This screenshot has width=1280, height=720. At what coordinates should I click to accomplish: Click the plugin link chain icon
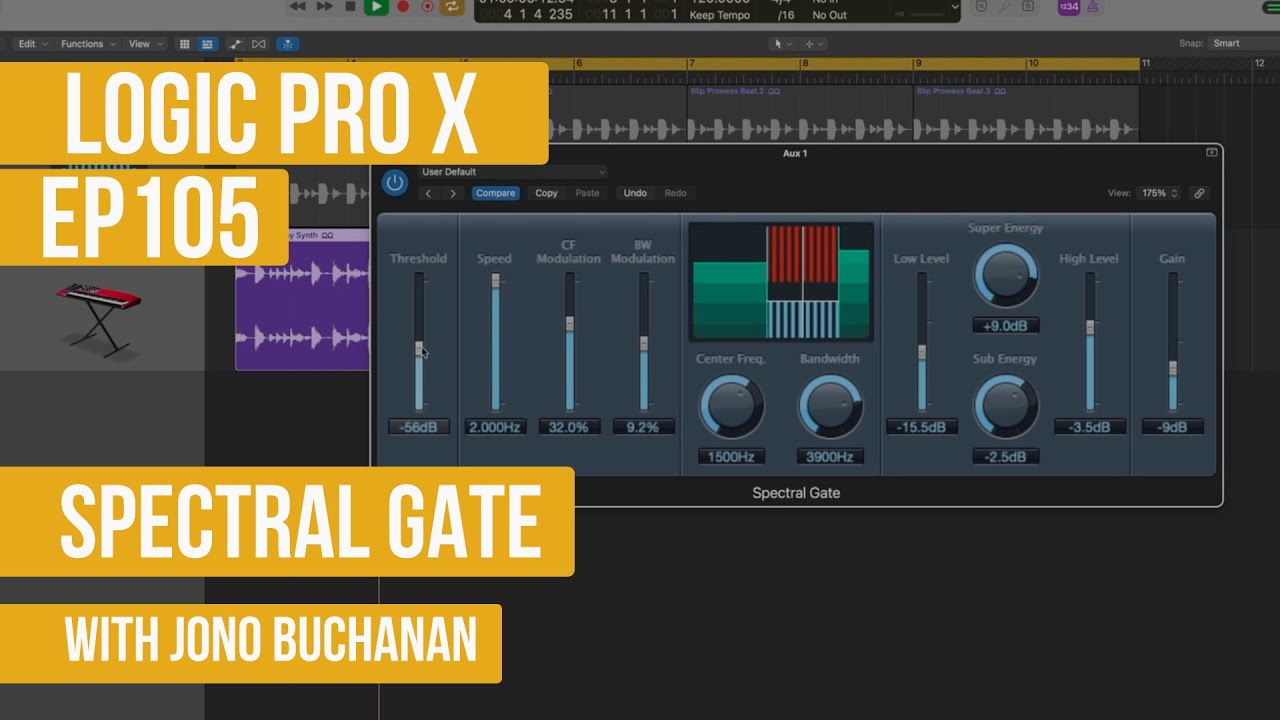[1199, 193]
